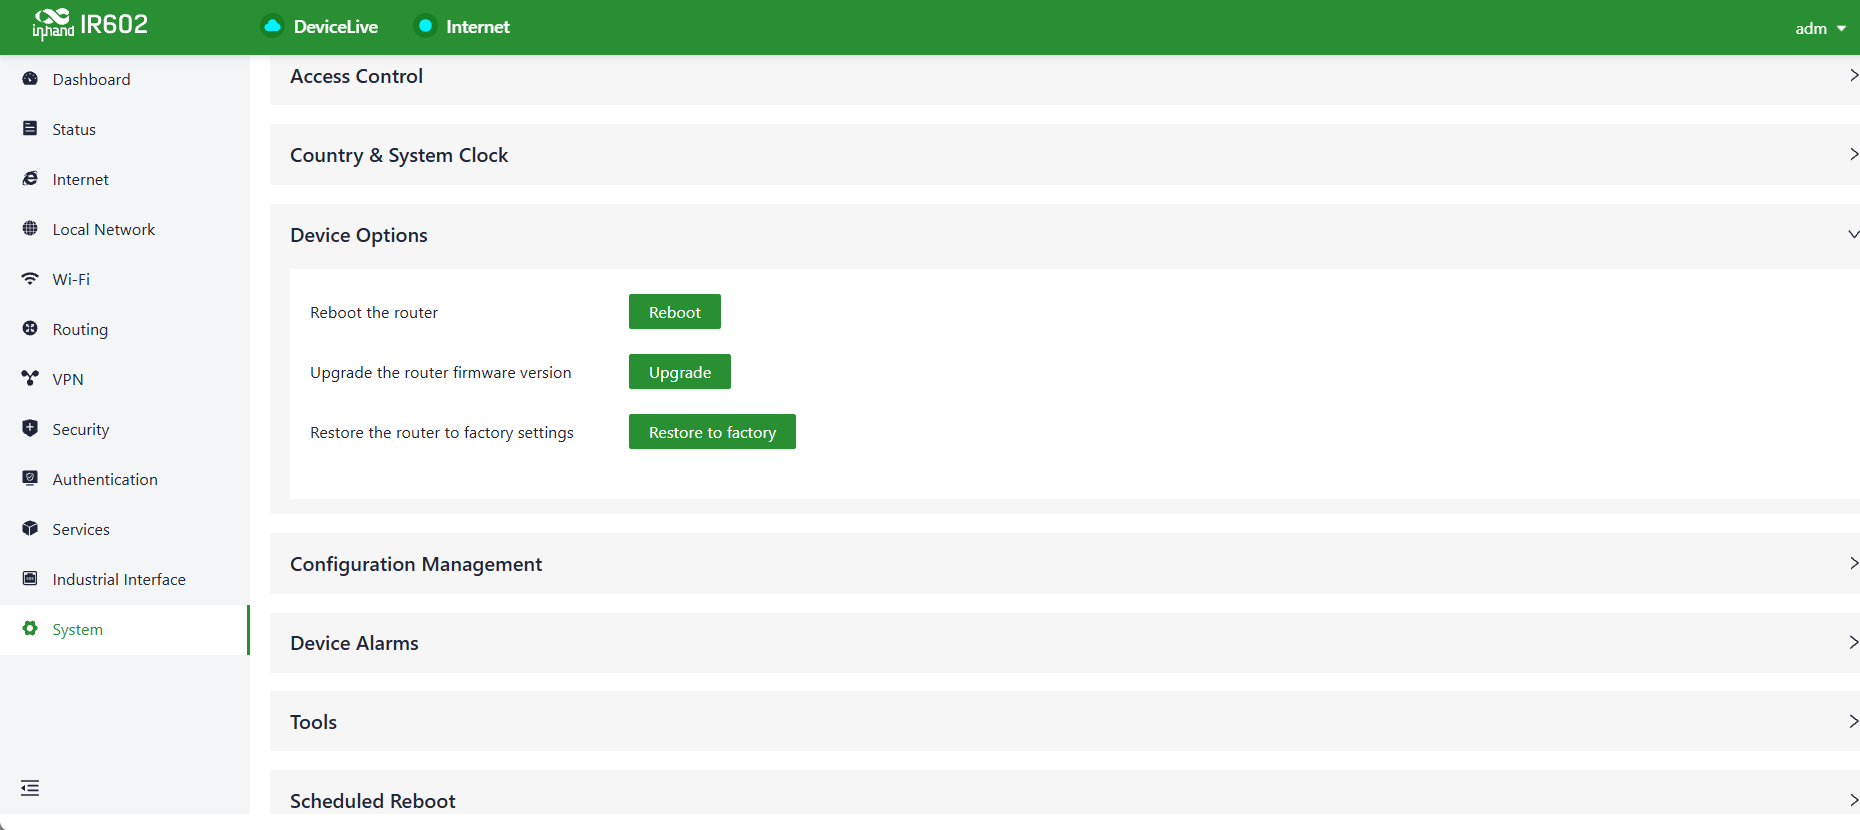Click the Routing icon in sidebar

(30, 329)
